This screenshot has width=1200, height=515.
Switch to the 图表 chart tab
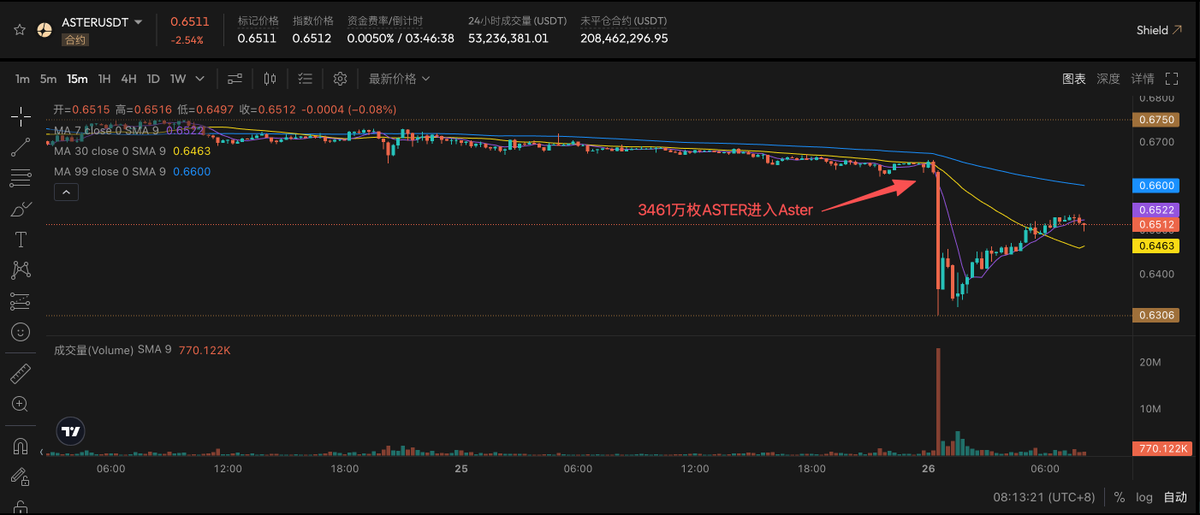tap(1074, 78)
